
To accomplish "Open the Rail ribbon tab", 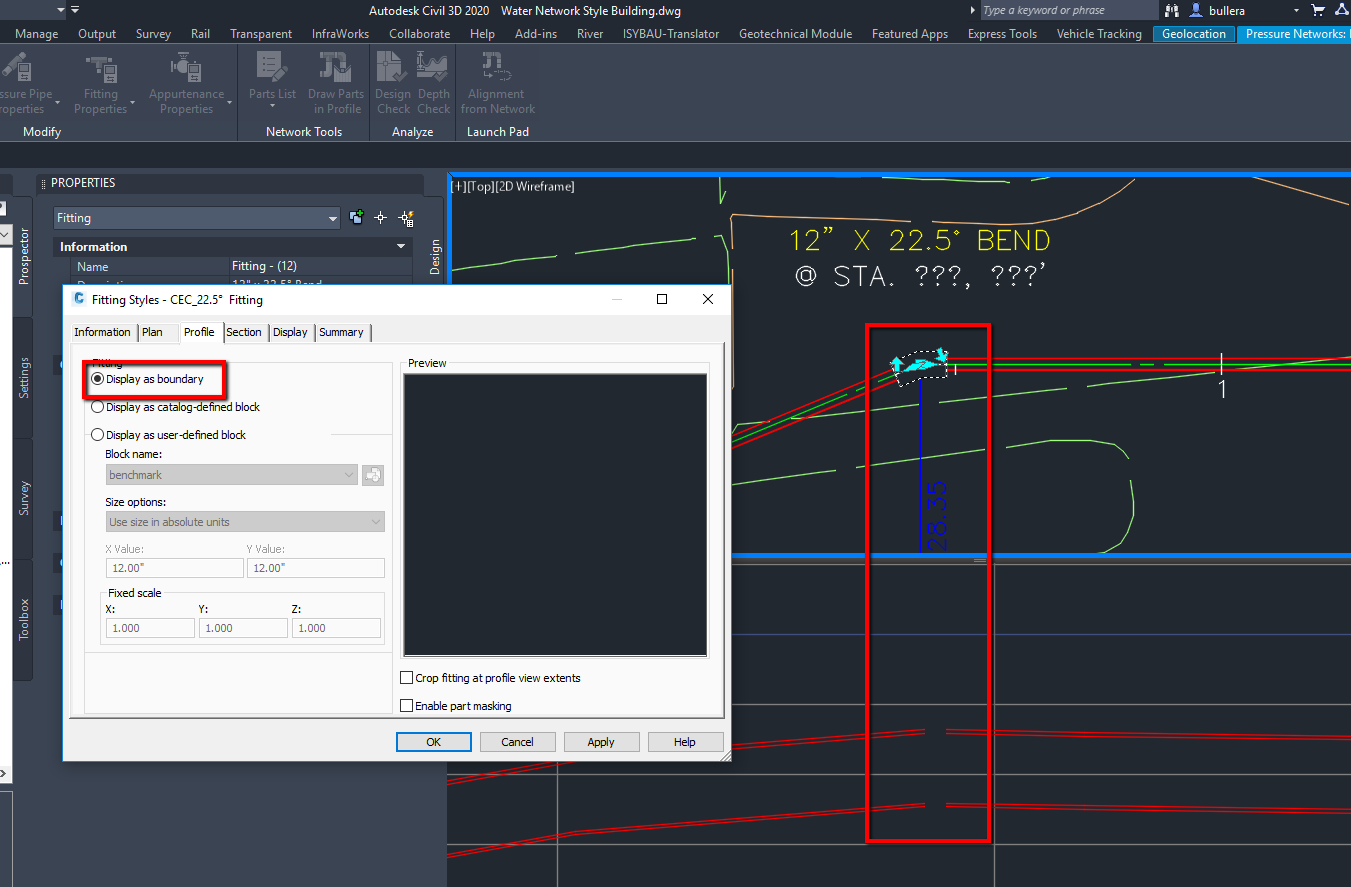I will click(x=200, y=34).
